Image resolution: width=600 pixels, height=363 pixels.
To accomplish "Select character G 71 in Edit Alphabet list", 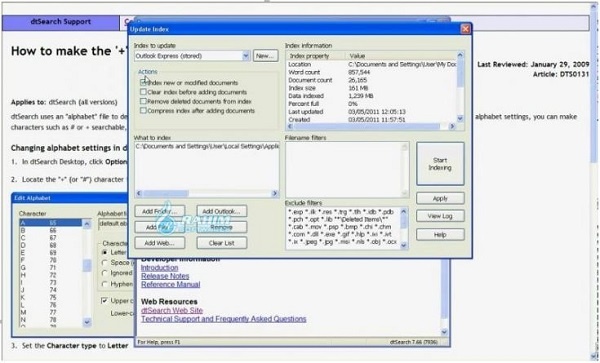I will pos(51,268).
